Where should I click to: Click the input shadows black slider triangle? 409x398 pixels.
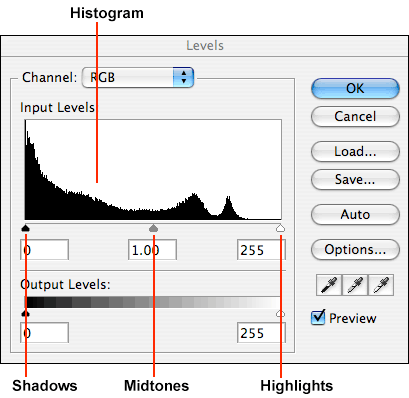[x=26, y=228]
